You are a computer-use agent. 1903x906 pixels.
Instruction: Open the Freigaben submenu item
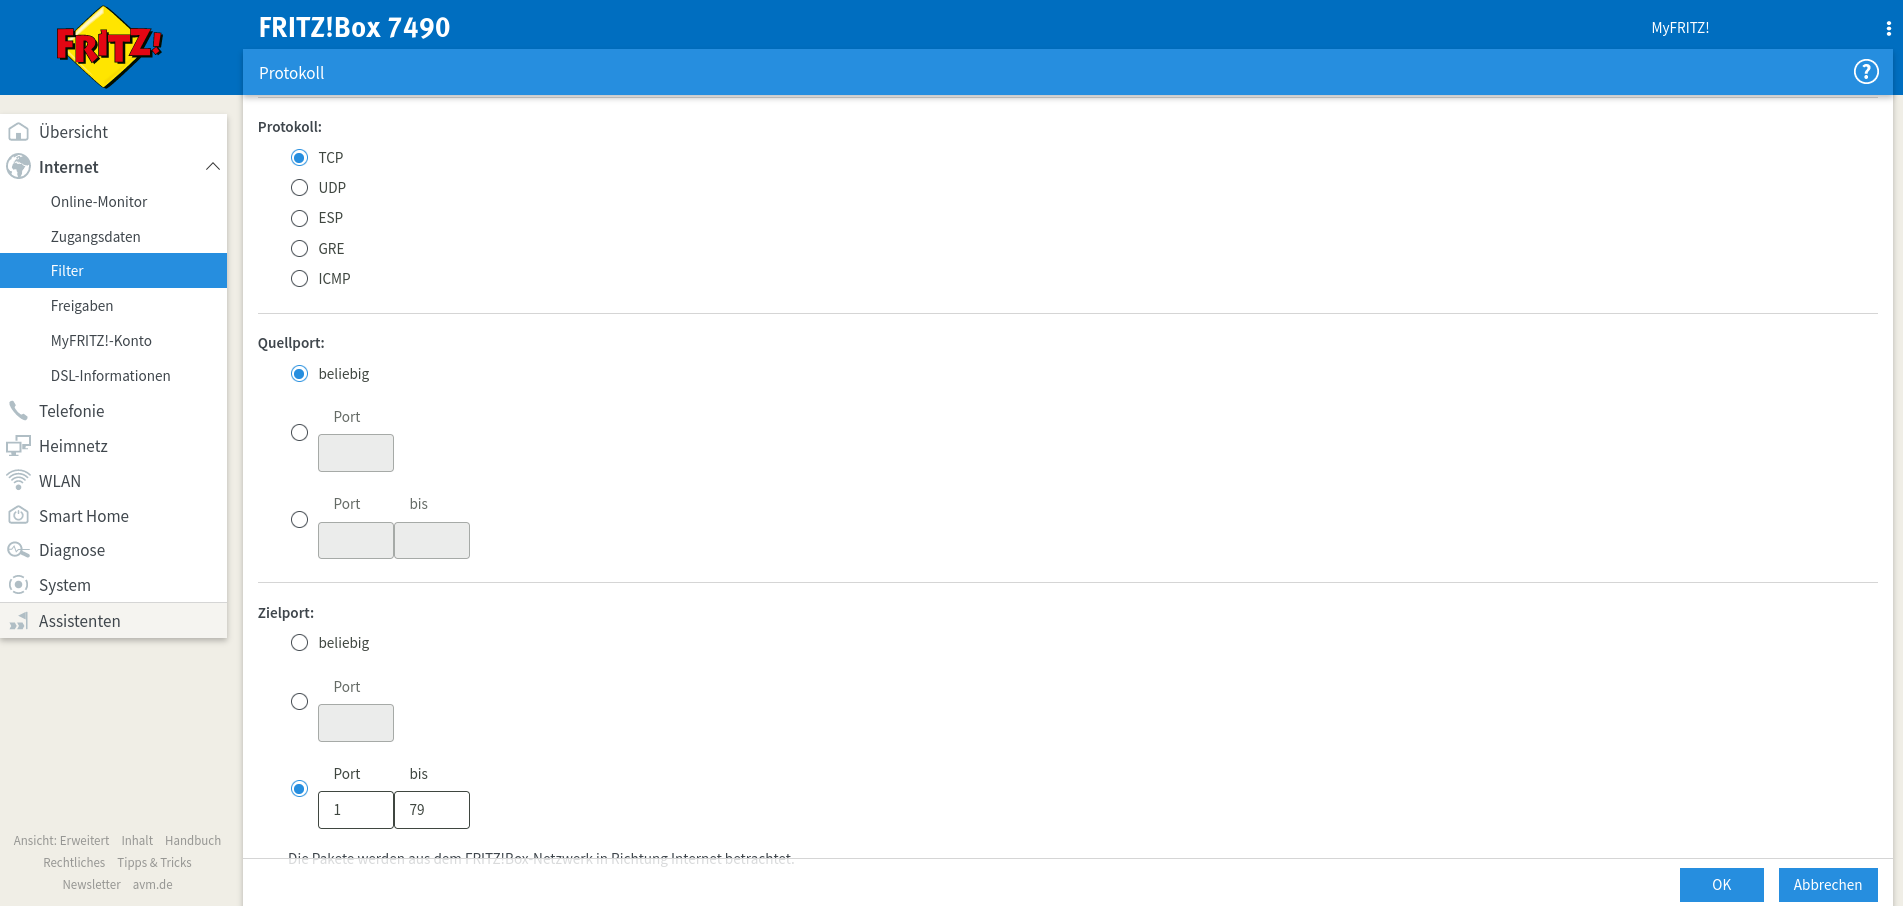[x=82, y=306]
